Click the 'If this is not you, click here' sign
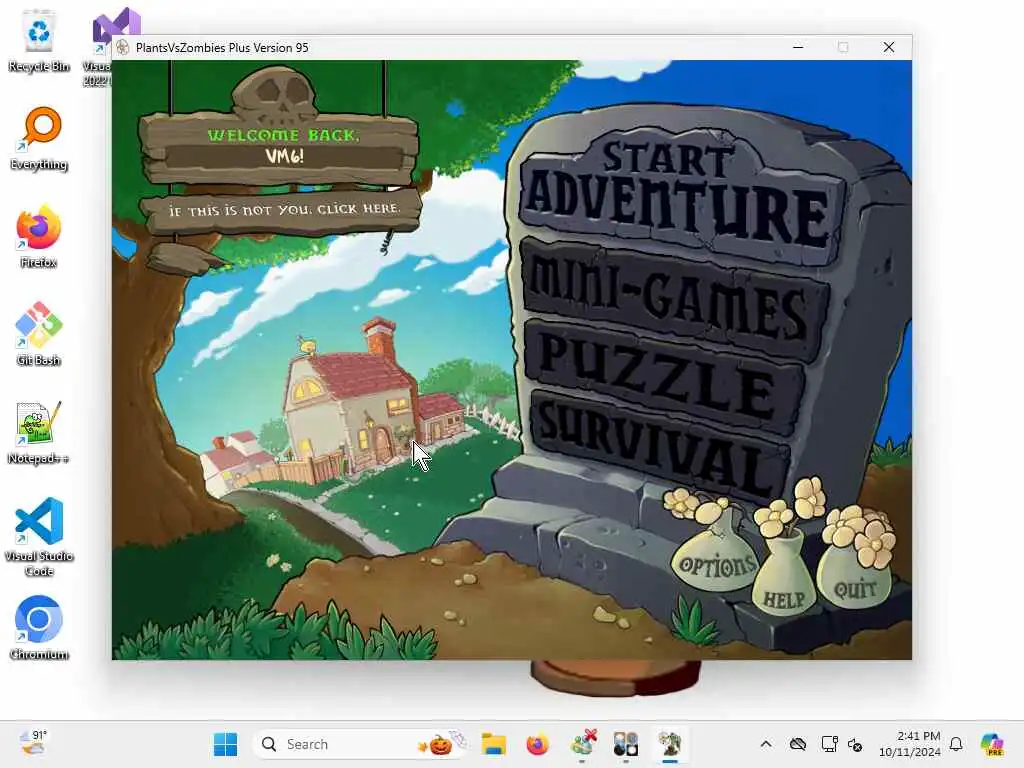The height and width of the screenshot is (768, 1024). pos(282,210)
